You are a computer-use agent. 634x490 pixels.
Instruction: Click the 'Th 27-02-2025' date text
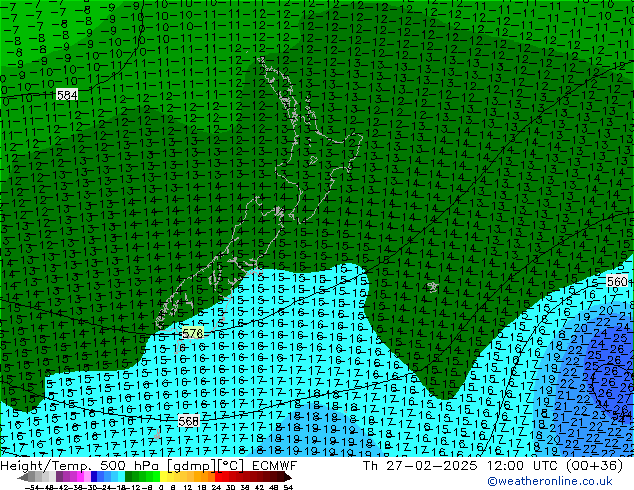click(420, 466)
